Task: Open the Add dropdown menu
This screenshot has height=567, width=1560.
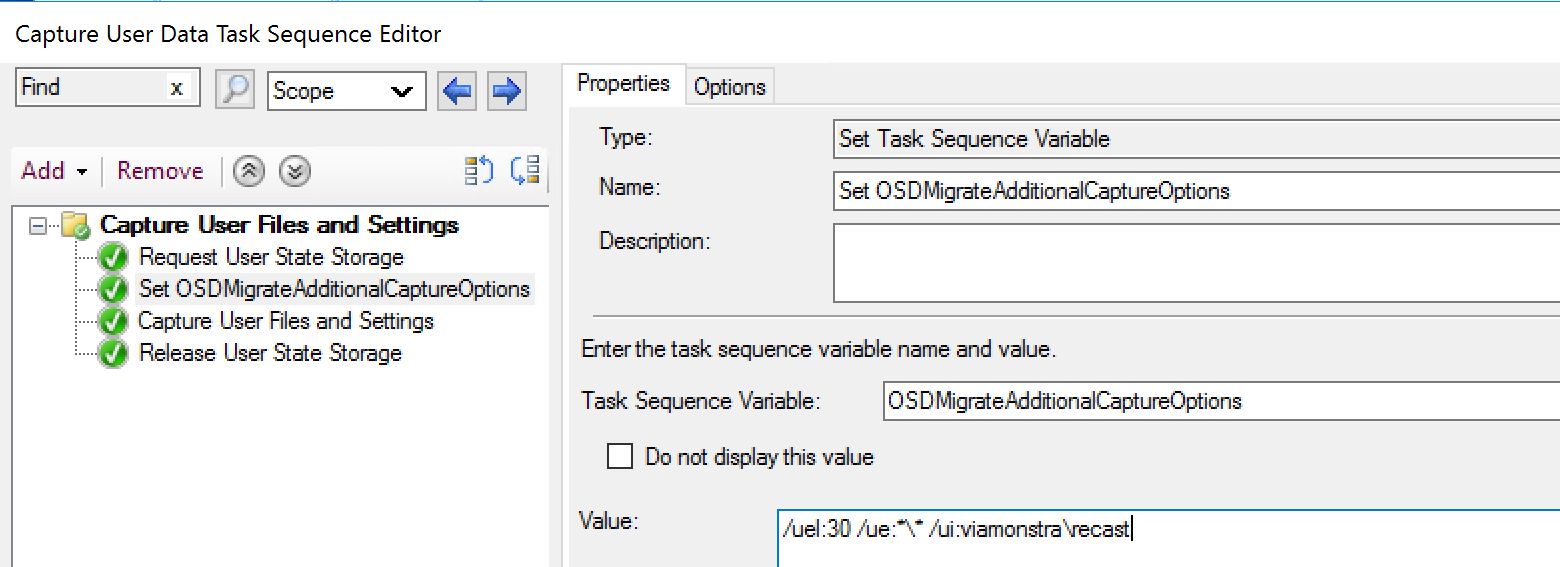Action: (x=54, y=171)
